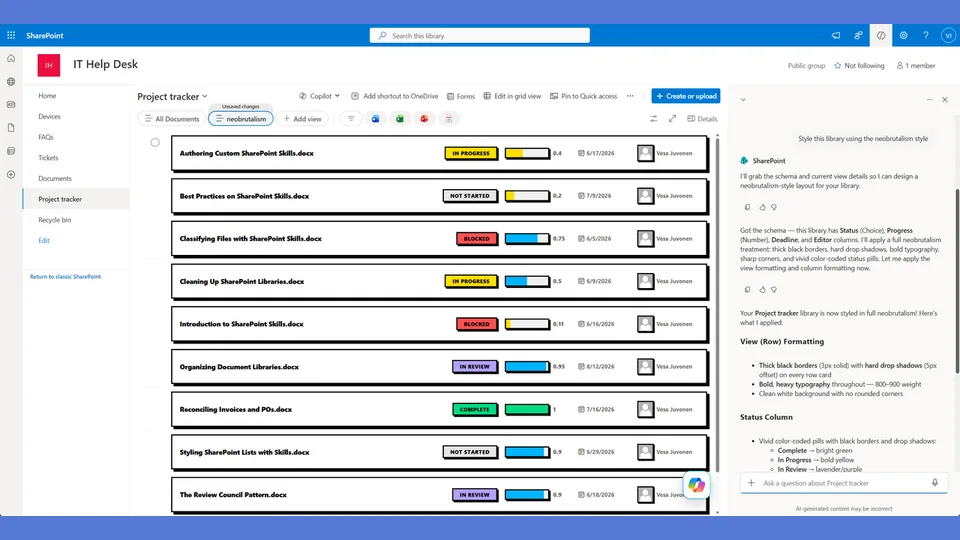Open the three-dots more commands menu
The width and height of the screenshot is (960, 540).
coord(630,96)
